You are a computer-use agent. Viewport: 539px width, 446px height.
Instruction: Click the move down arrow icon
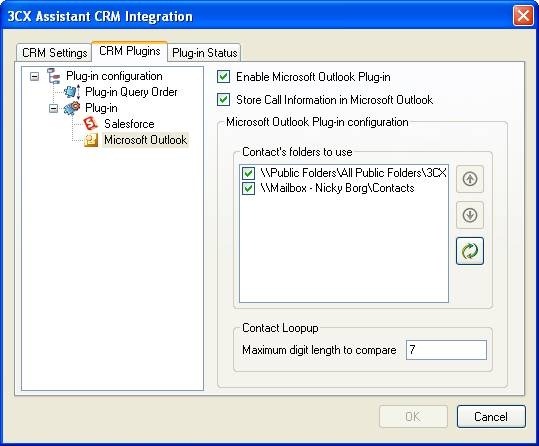[x=470, y=215]
